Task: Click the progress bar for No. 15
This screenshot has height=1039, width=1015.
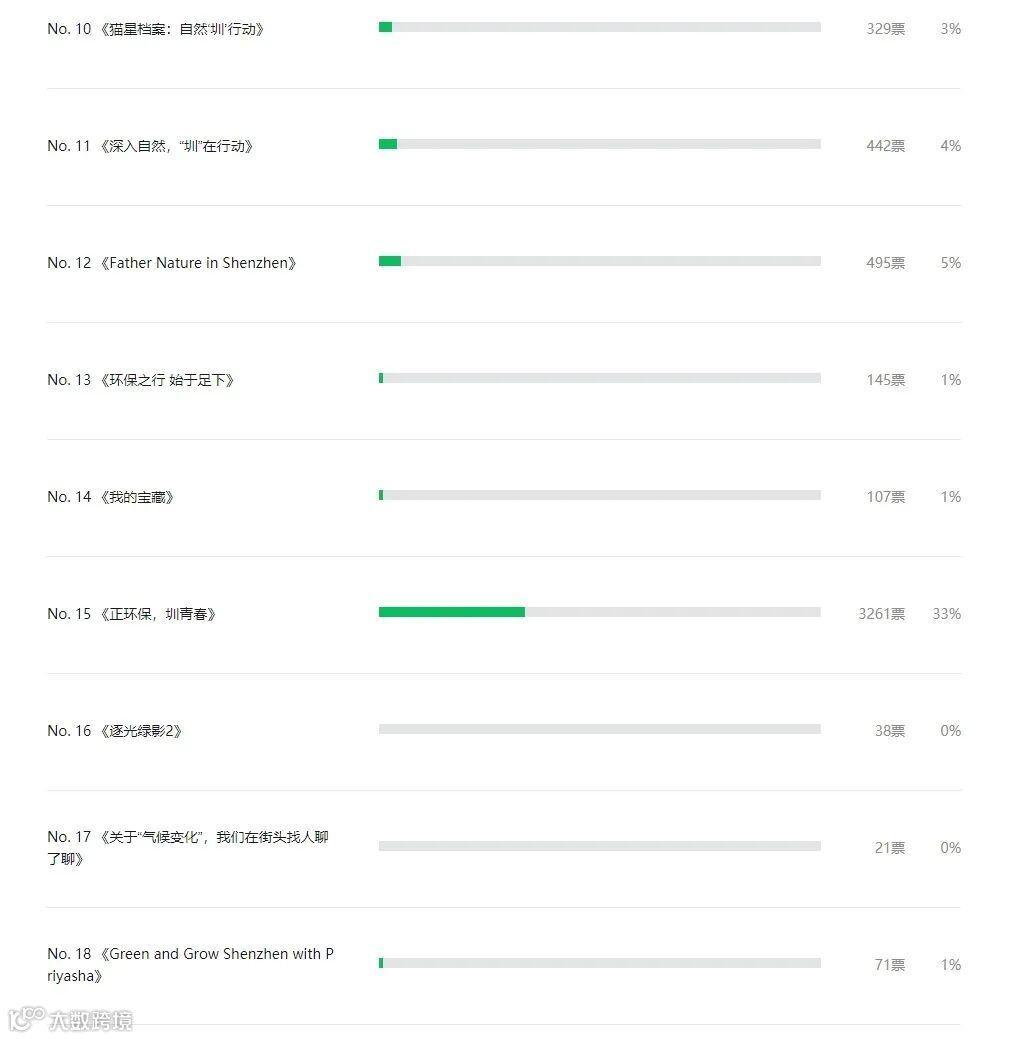Action: (599, 612)
